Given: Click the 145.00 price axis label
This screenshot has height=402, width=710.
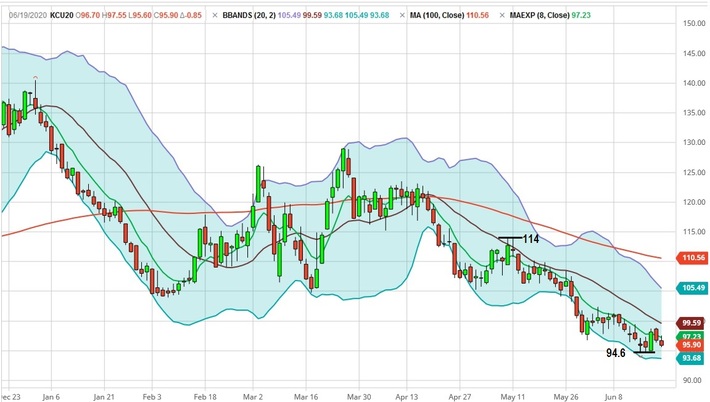Looking at the screenshot, I should point(694,53).
